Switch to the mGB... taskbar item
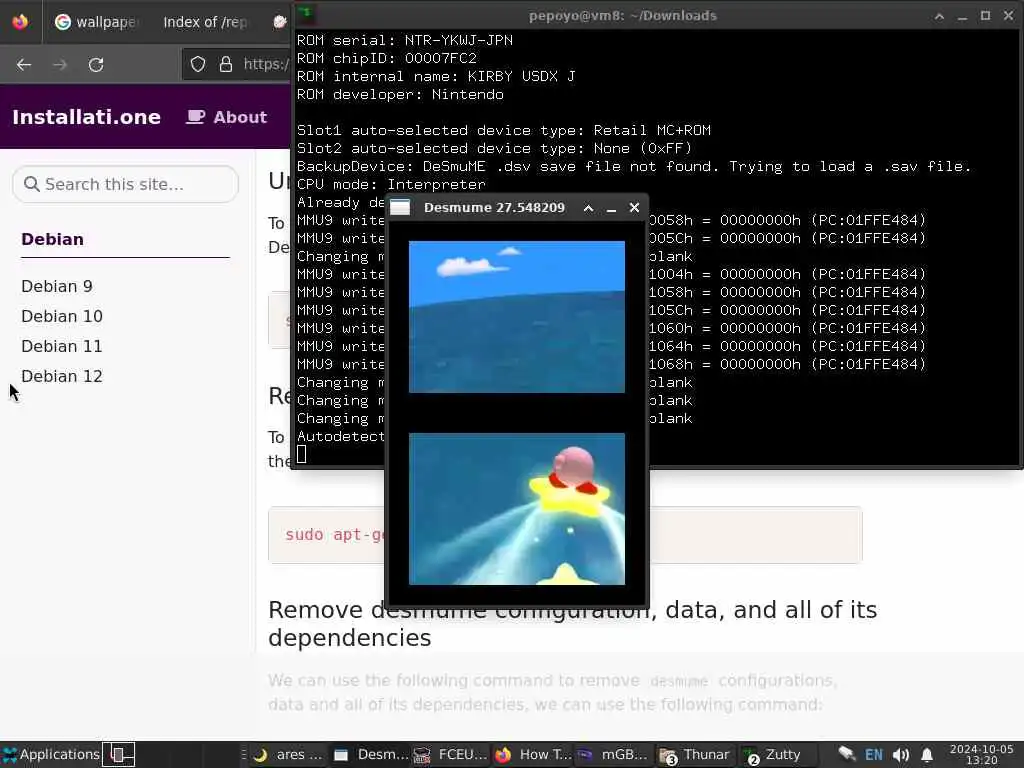Image resolution: width=1024 pixels, height=768 pixels. 614,755
